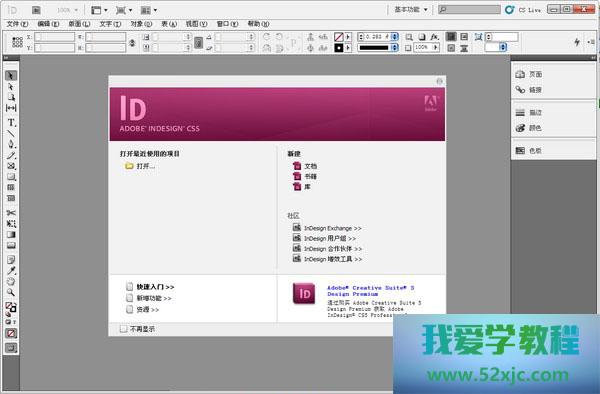Toggle constrain proportions for width and height

(132, 42)
